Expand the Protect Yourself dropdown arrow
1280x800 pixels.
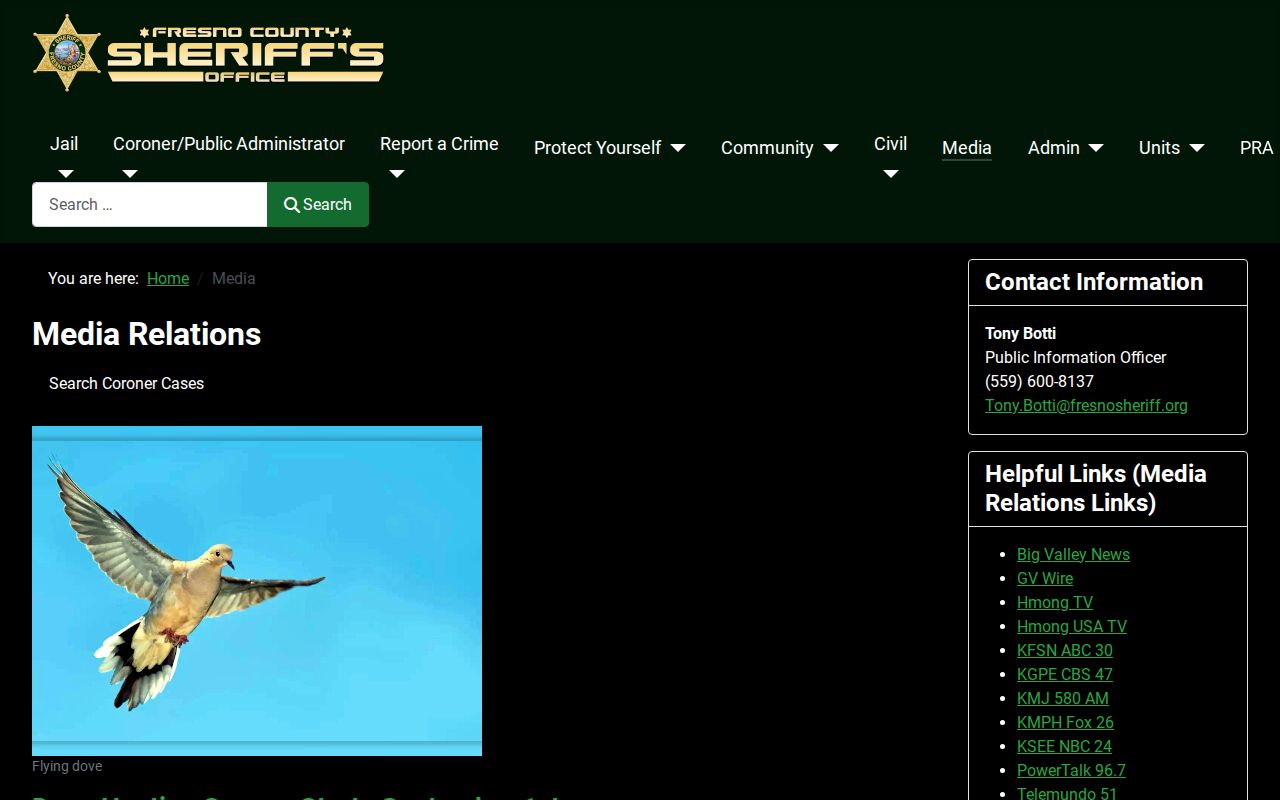point(678,148)
